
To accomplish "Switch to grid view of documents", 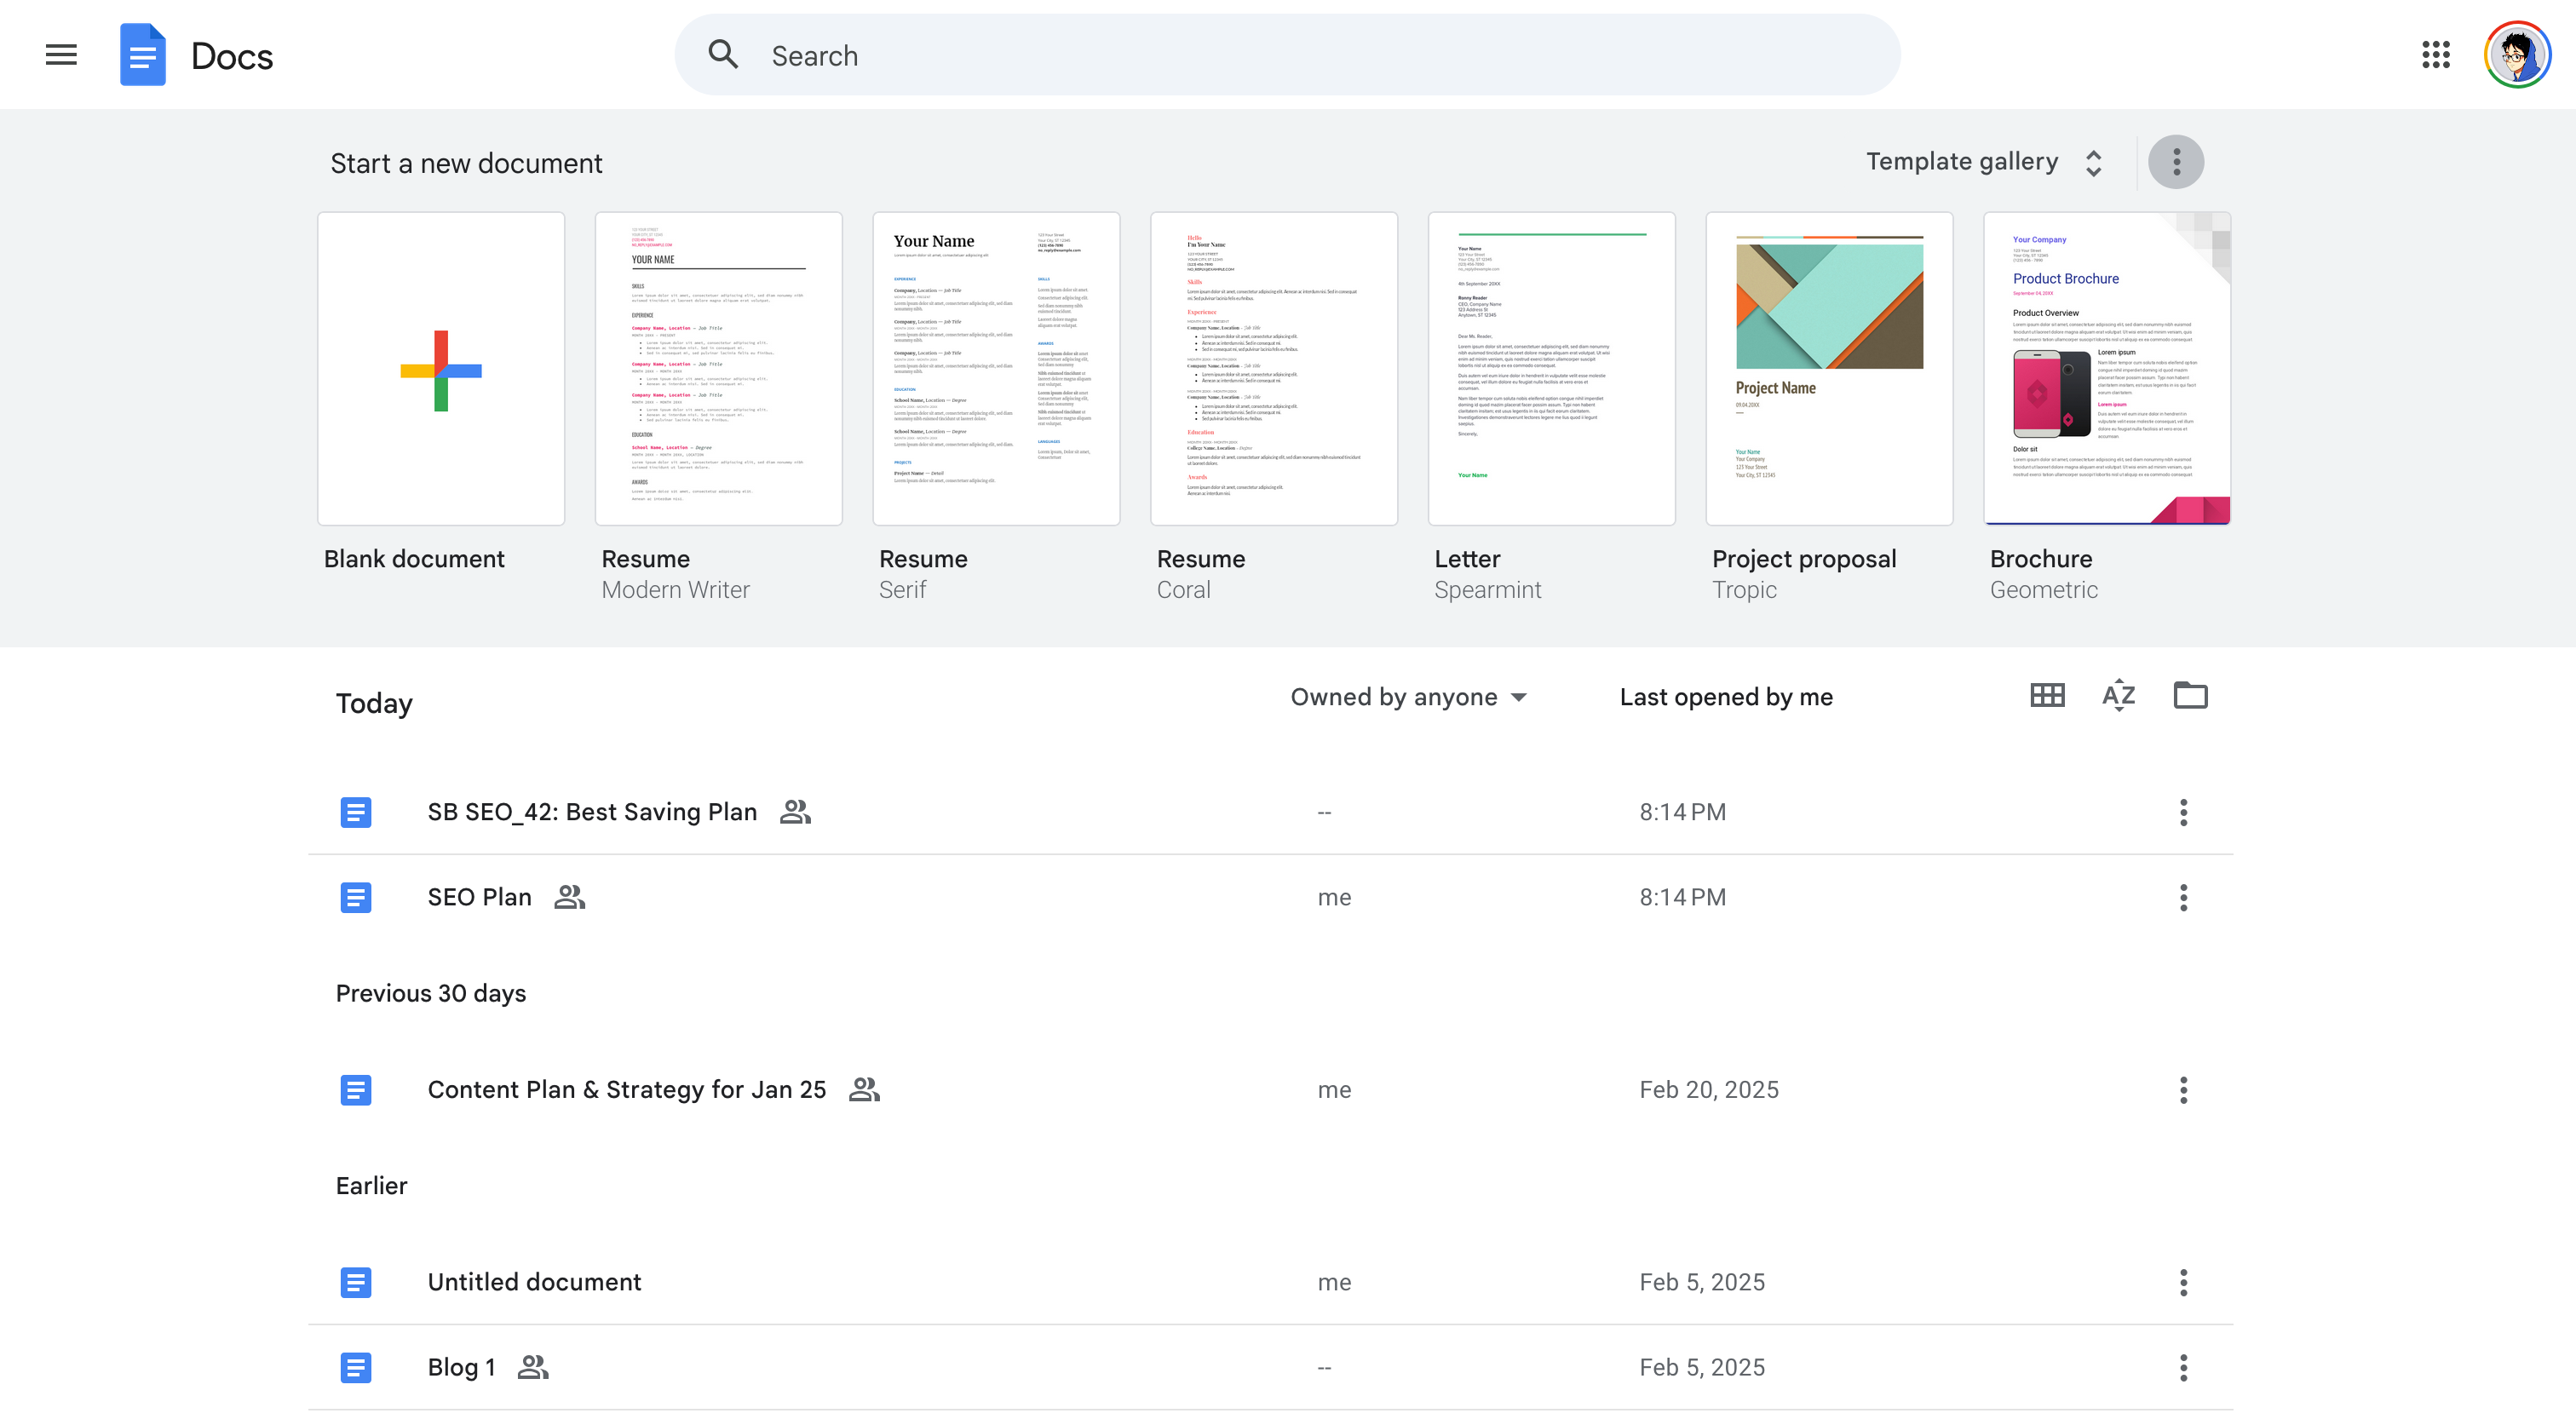I will coord(2047,696).
